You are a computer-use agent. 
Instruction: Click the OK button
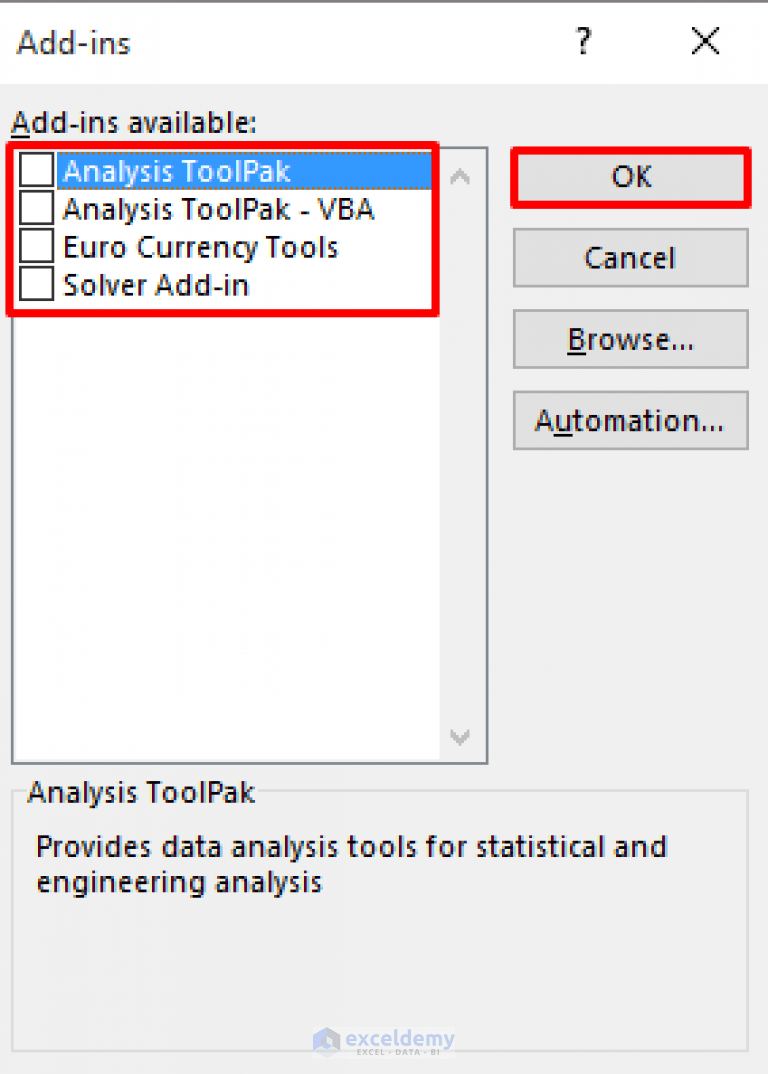pyautogui.click(x=630, y=176)
